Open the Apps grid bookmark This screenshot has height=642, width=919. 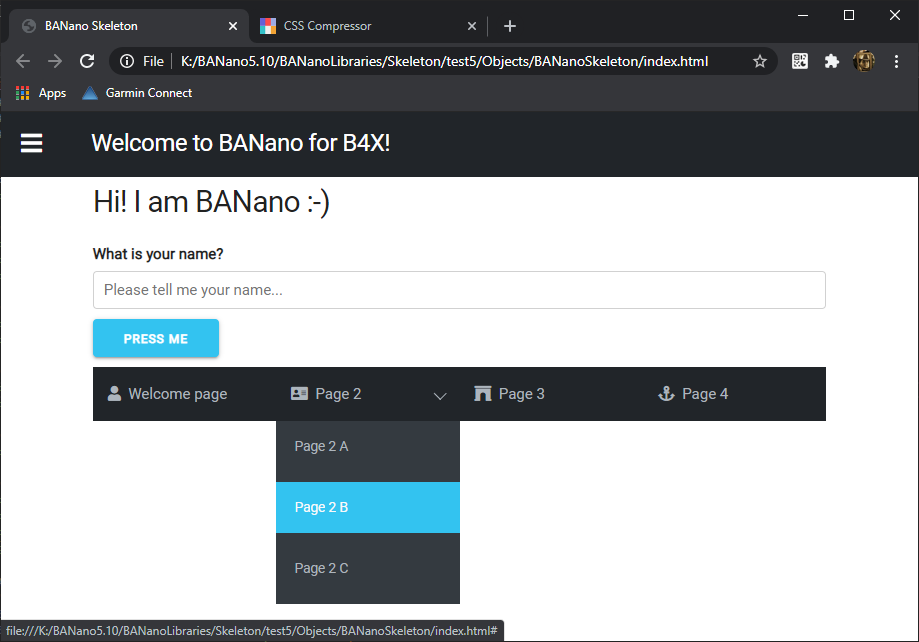(x=40, y=93)
